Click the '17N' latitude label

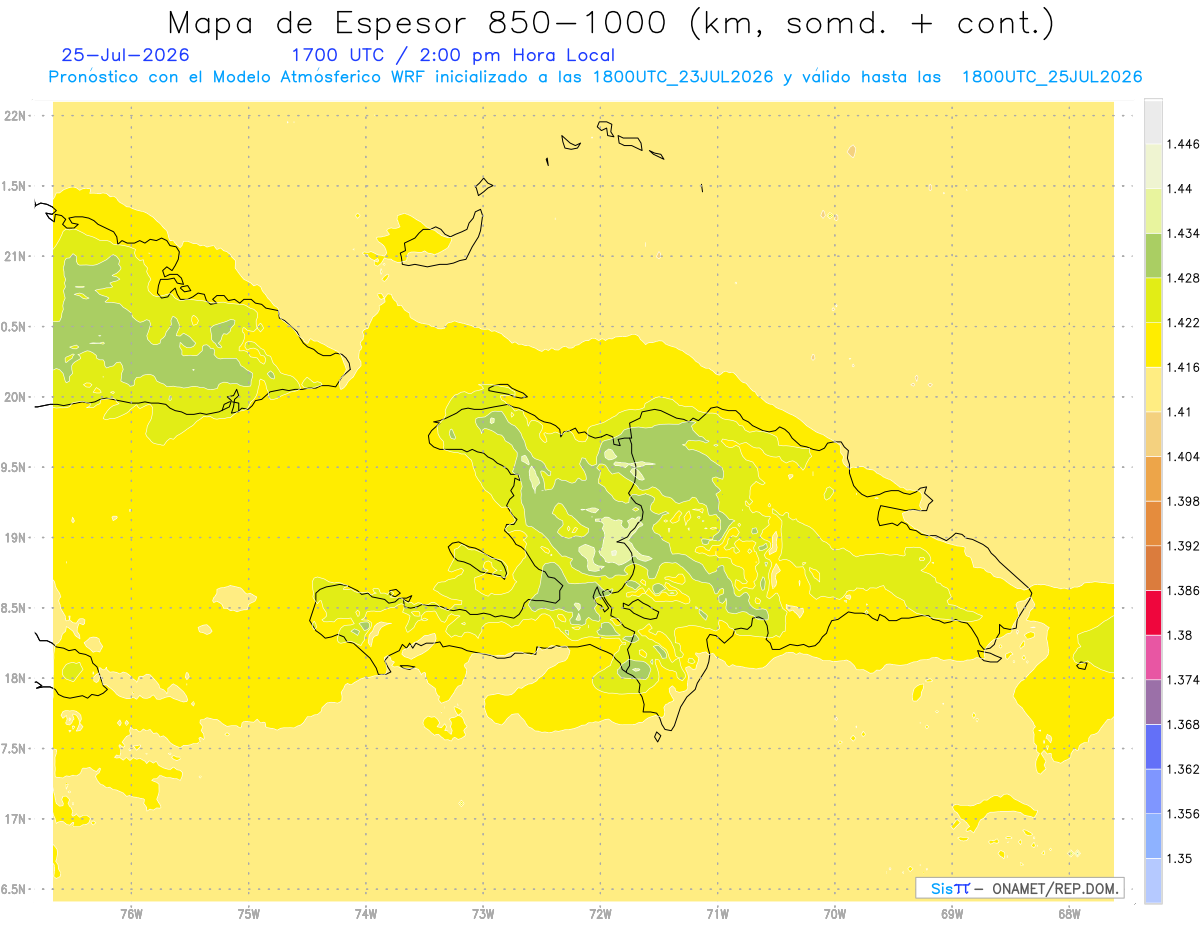tap(15, 819)
